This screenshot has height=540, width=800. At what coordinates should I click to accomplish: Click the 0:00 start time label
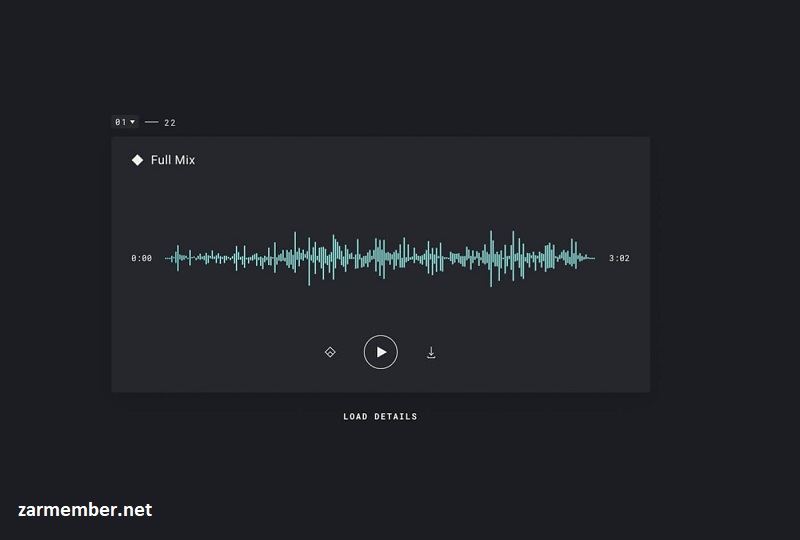pyautogui.click(x=141, y=258)
